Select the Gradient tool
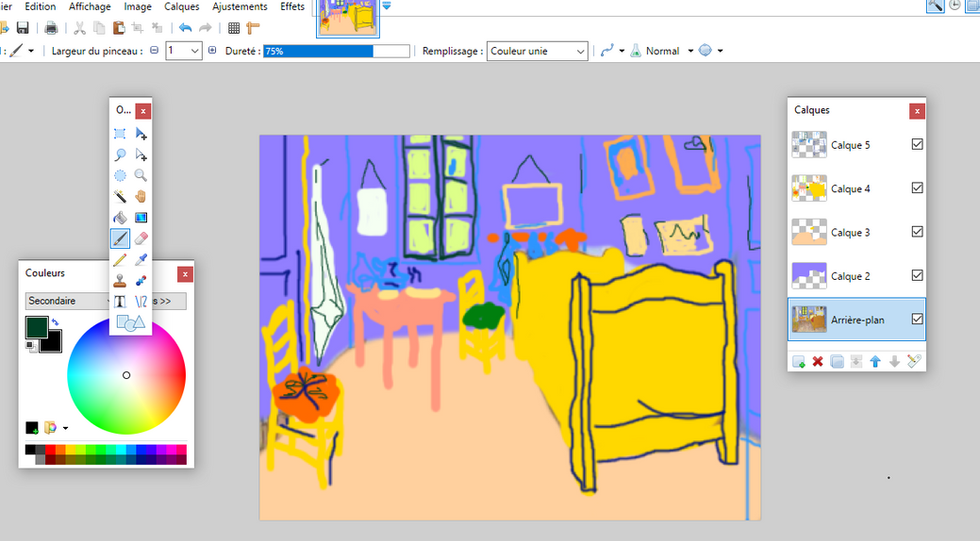The image size is (980, 541). pyautogui.click(x=141, y=217)
